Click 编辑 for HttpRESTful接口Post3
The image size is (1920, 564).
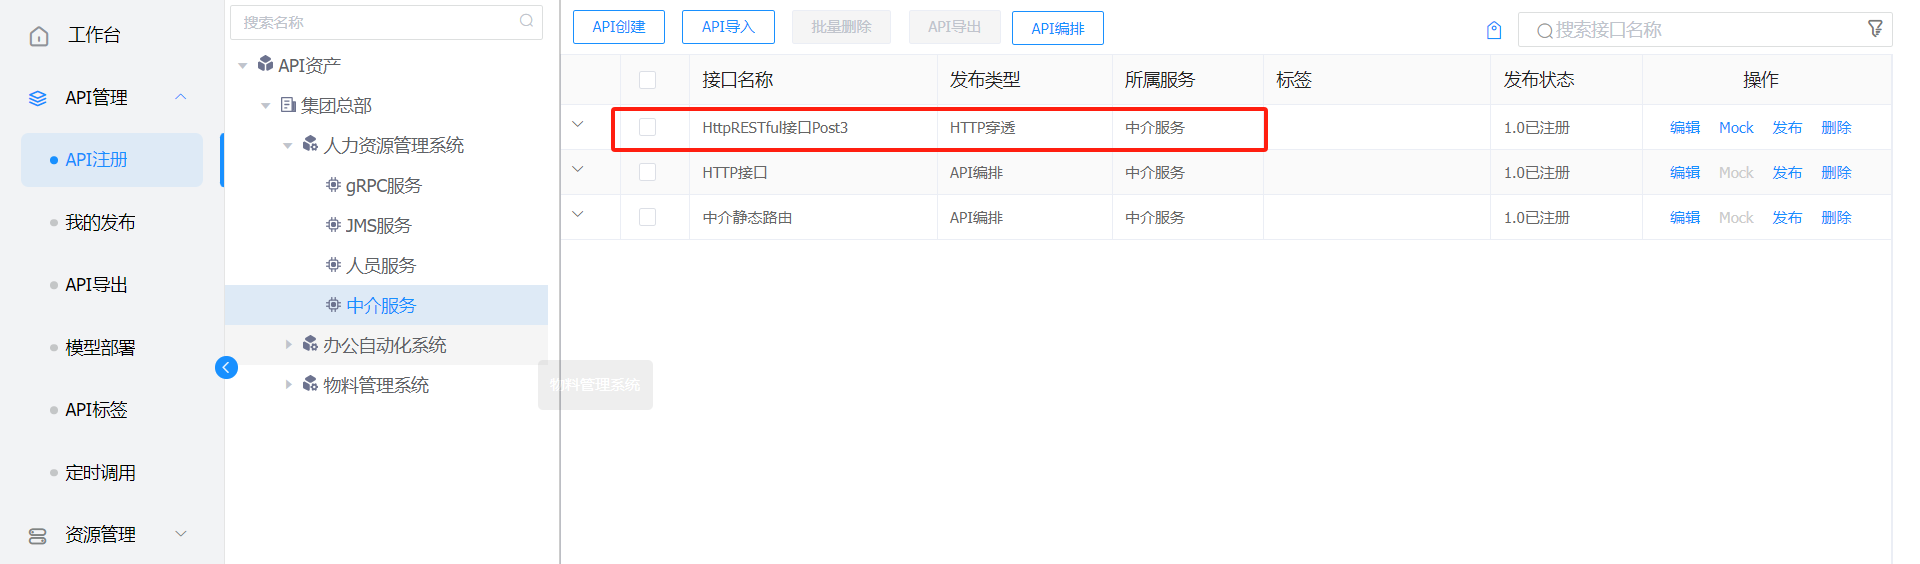click(x=1685, y=127)
